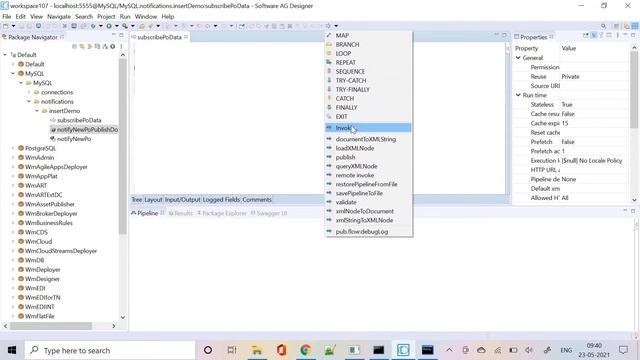This screenshot has width=640, height=360.
Task: Click the toolbar search magnifier icon
Action: click(x=604, y=26)
